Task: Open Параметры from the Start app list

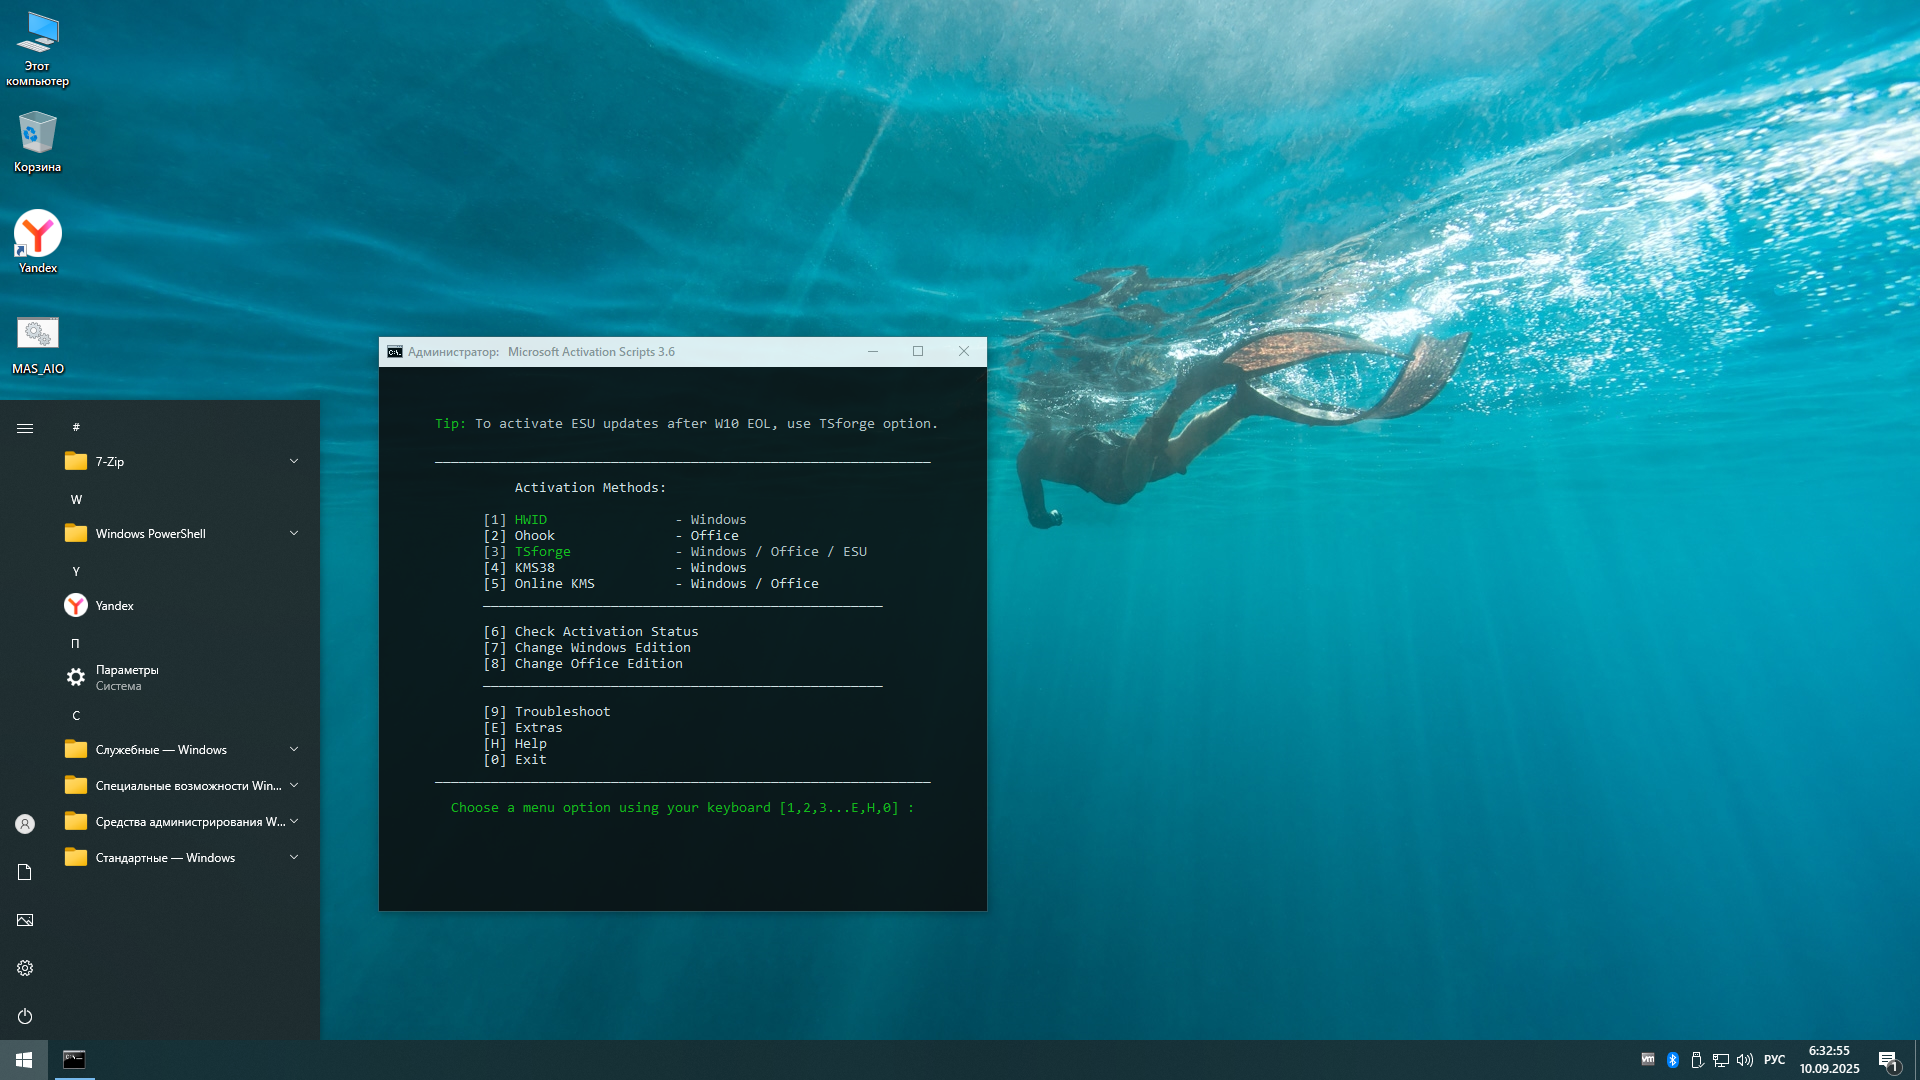Action: (127, 677)
